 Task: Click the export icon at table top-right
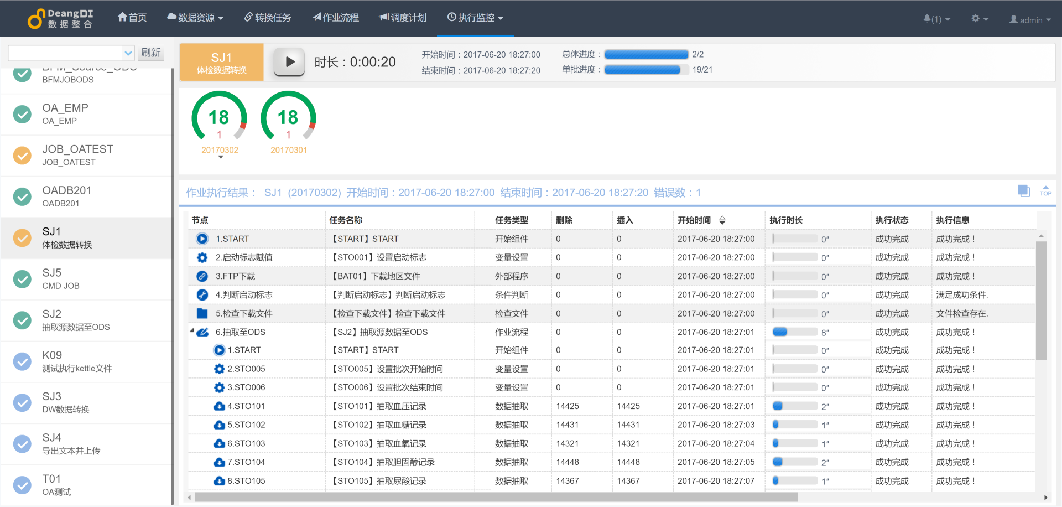click(x=1046, y=190)
